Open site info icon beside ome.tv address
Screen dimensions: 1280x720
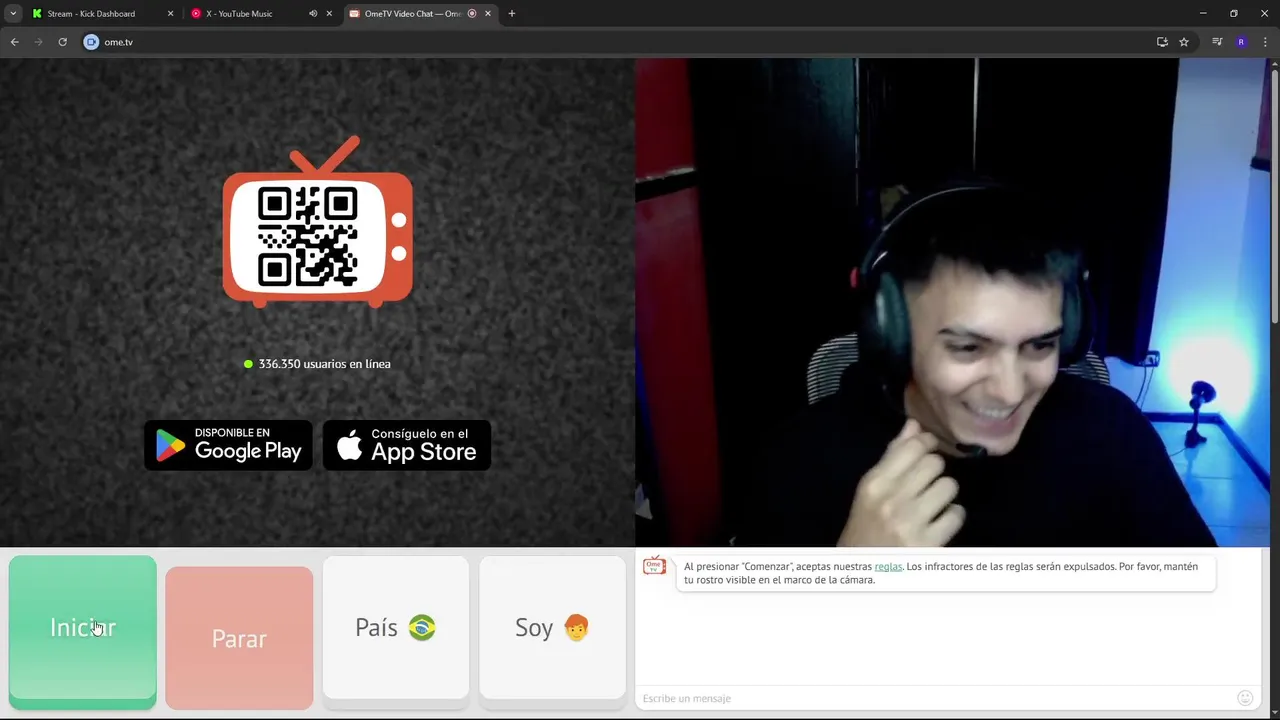click(x=91, y=42)
